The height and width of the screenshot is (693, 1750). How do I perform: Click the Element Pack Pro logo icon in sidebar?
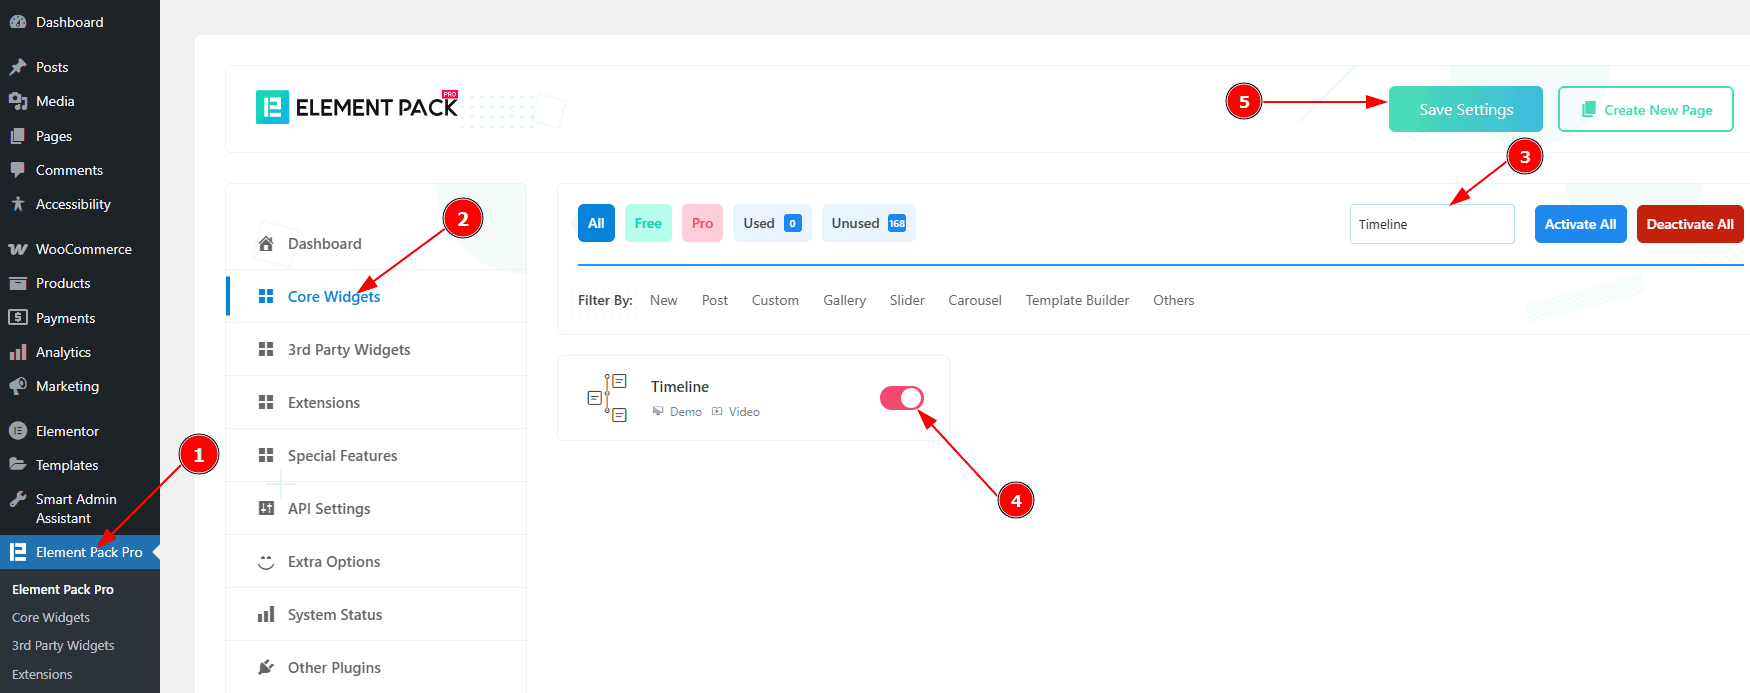coord(18,552)
